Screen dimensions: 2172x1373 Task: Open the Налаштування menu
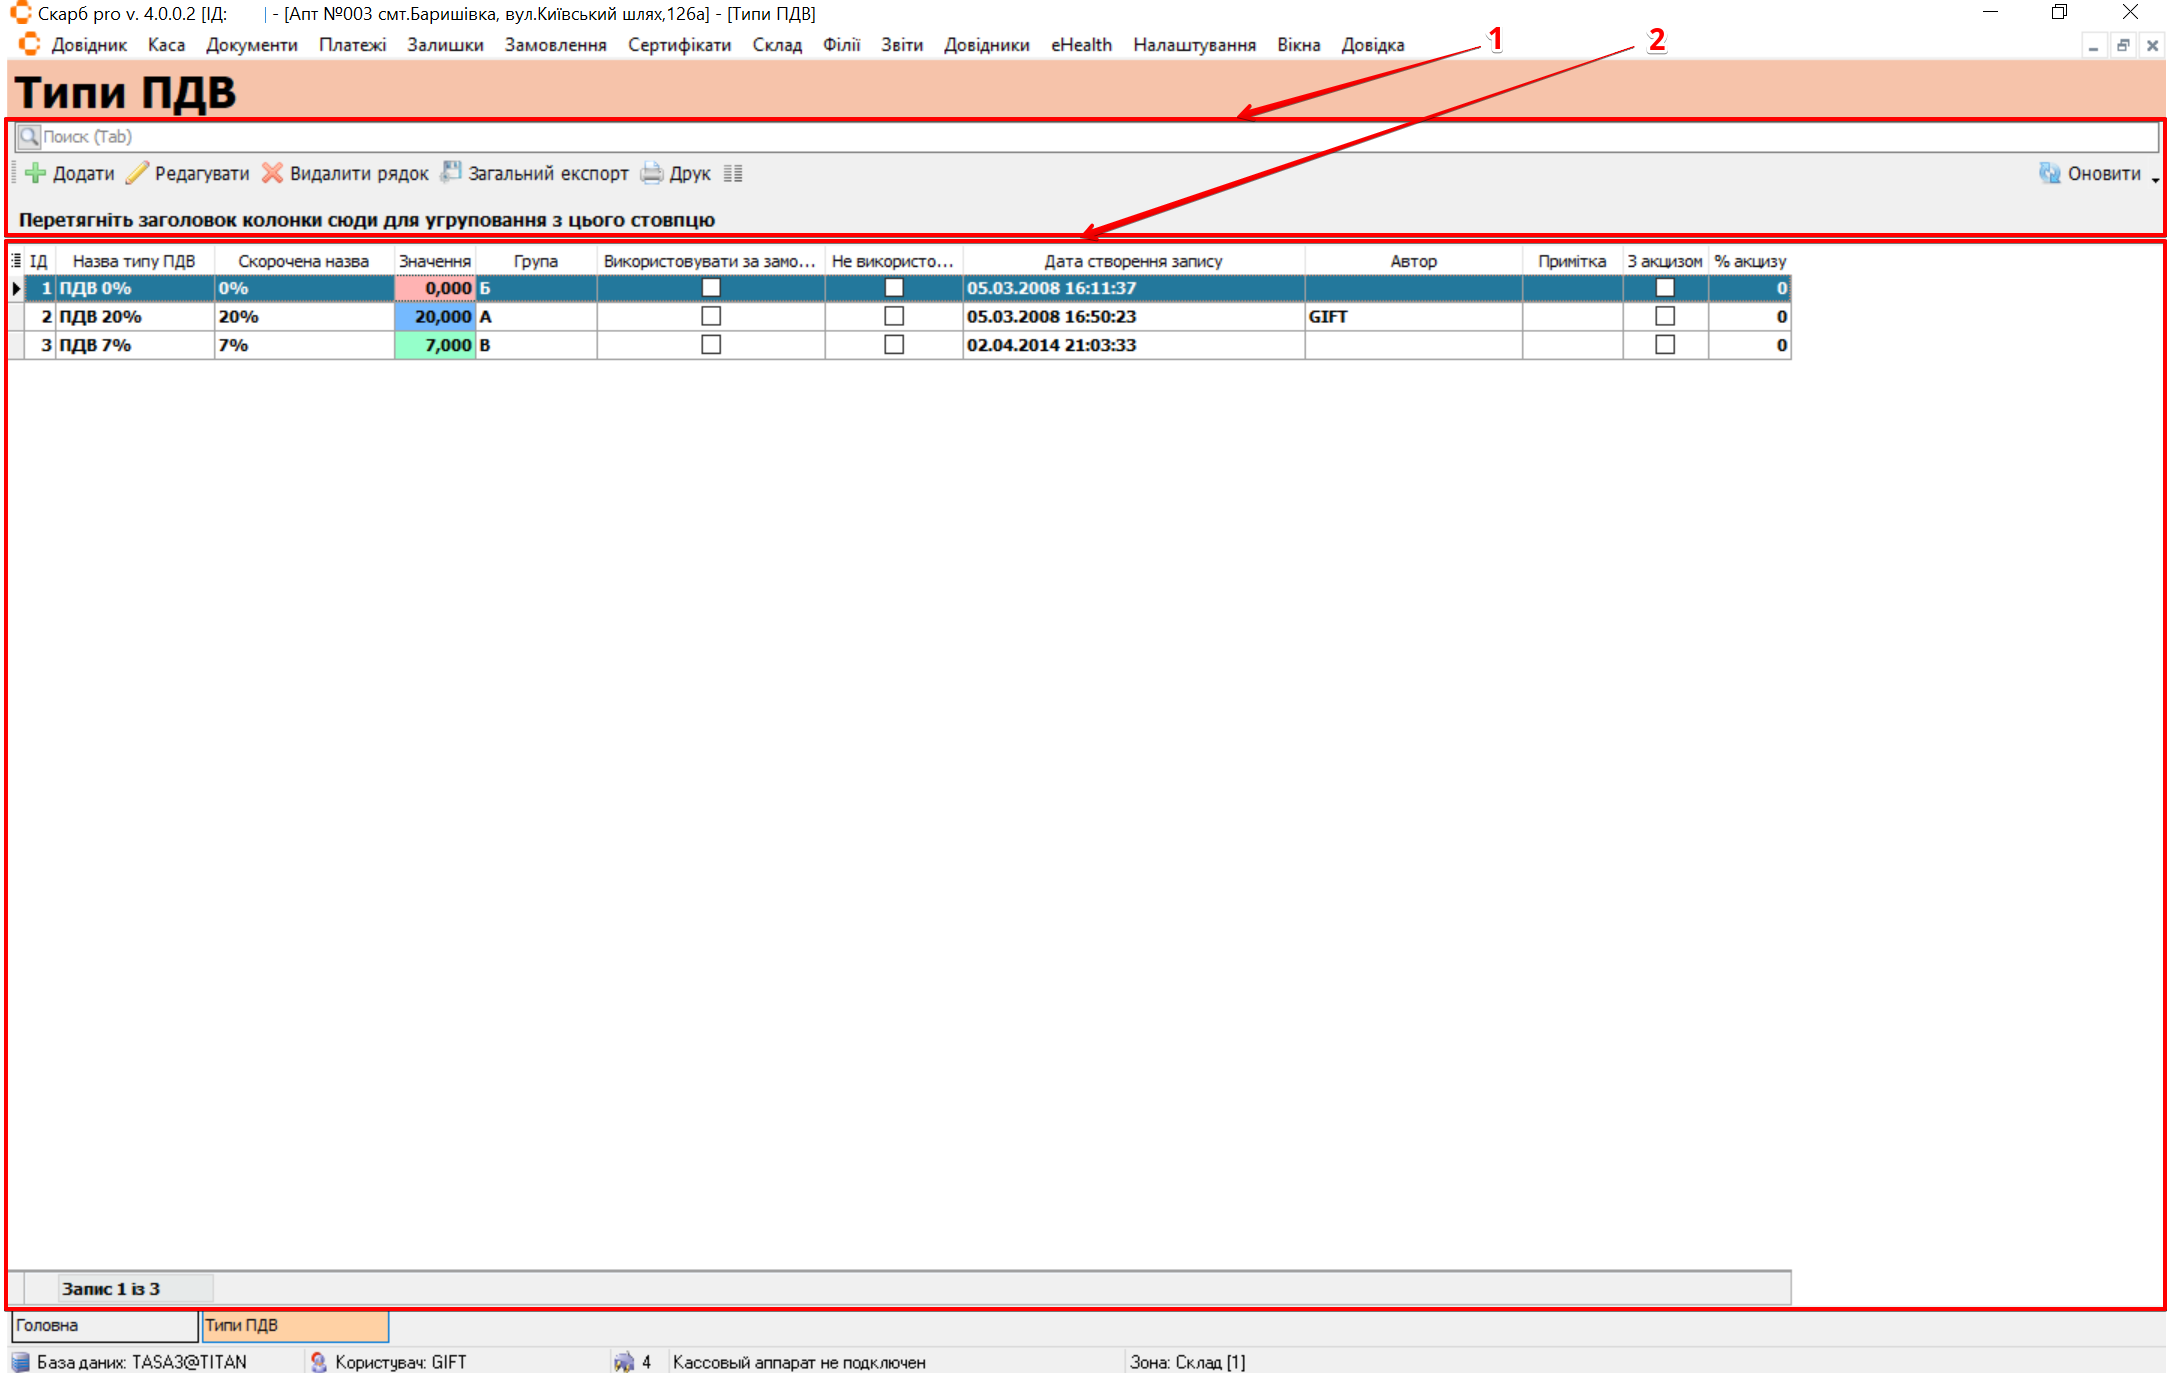click(x=1194, y=45)
